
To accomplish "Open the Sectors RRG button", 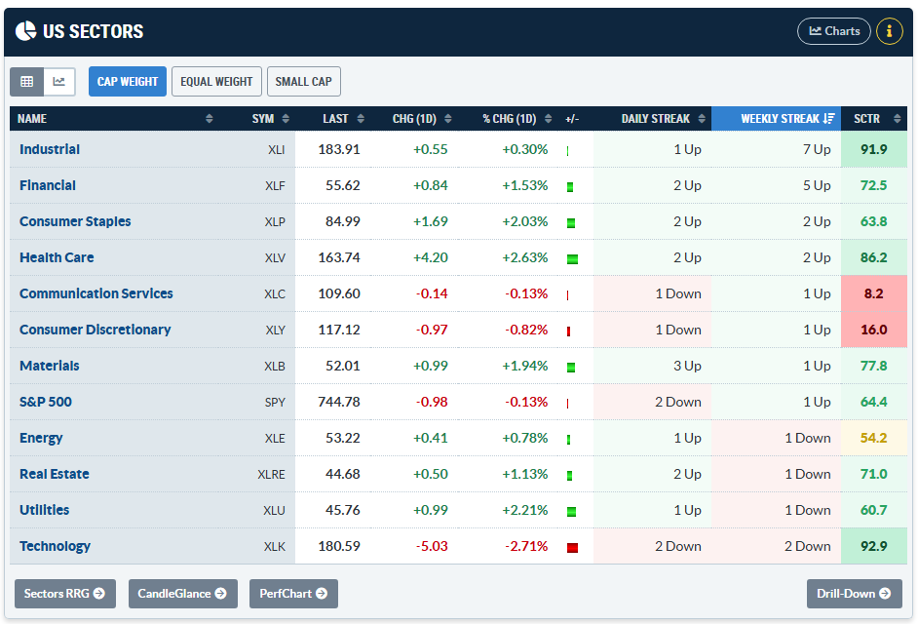I will 65,594.
